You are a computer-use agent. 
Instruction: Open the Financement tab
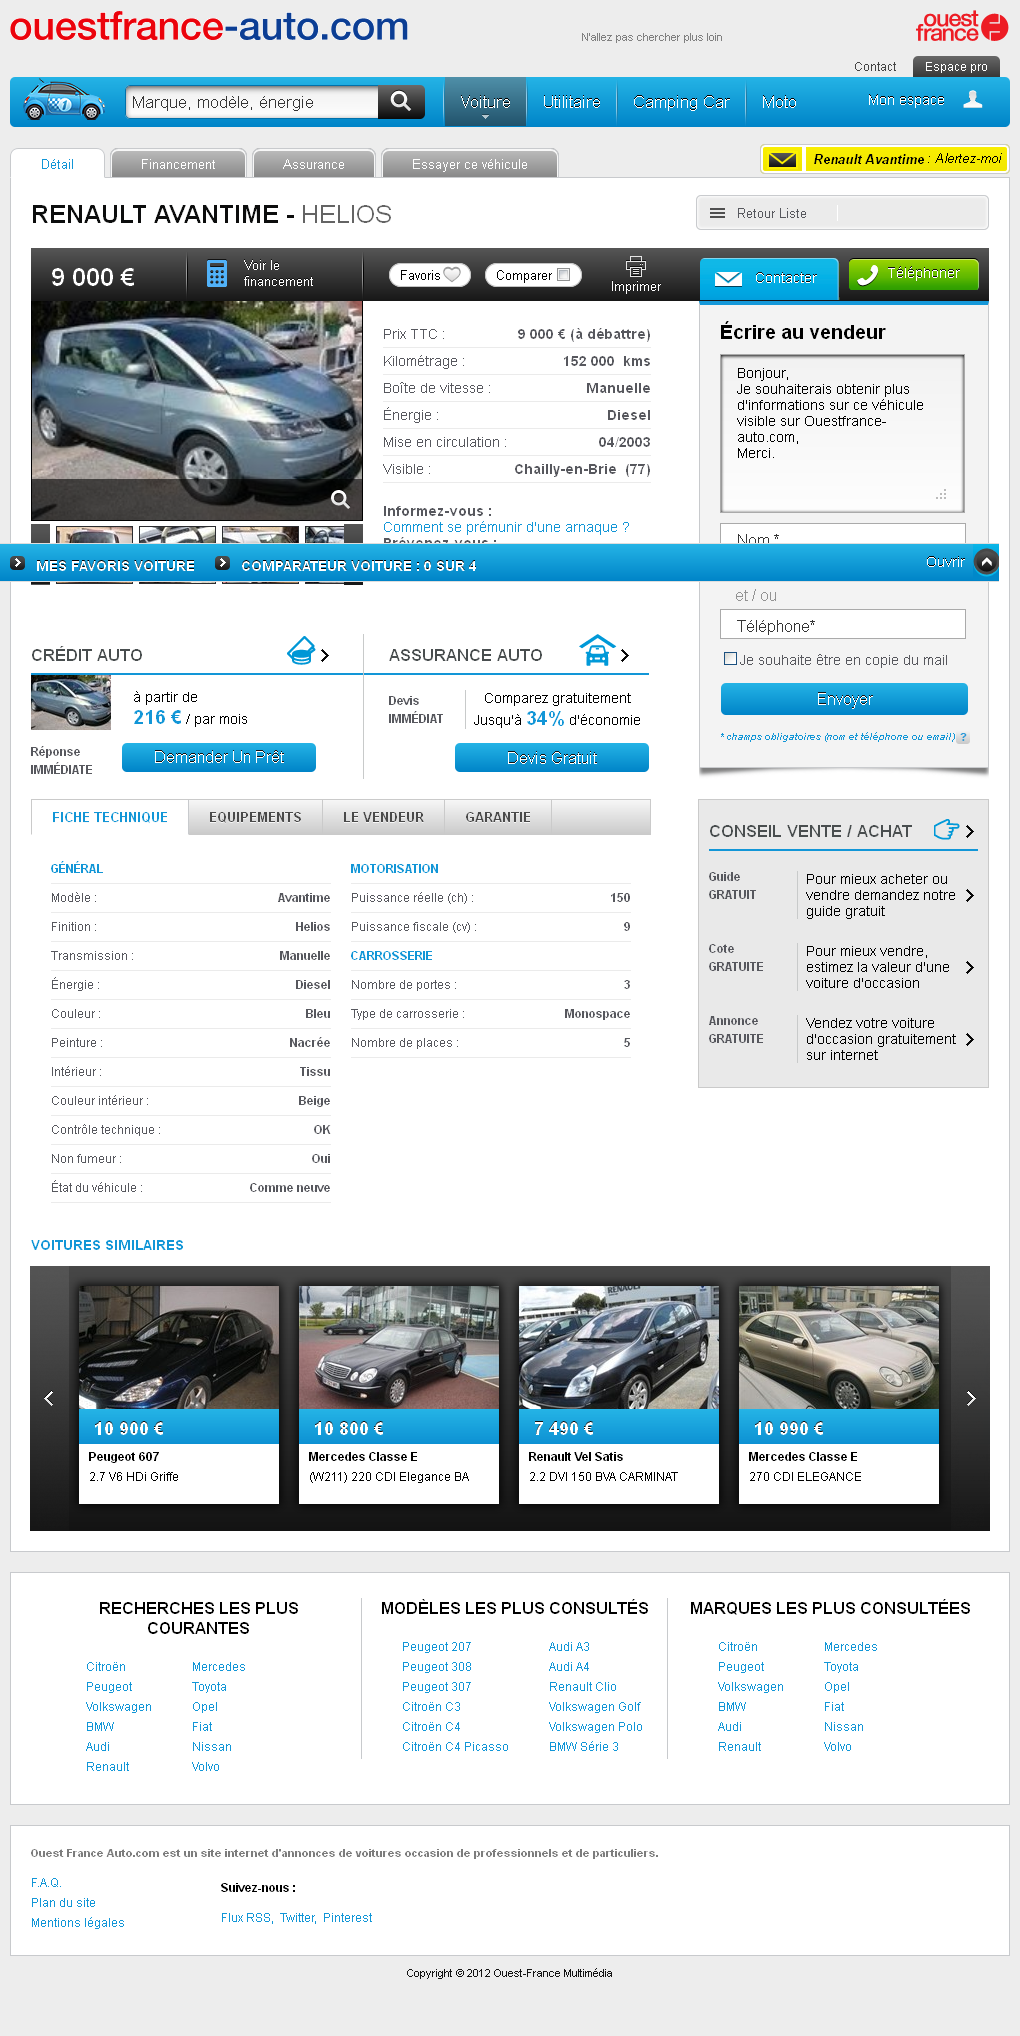(178, 164)
